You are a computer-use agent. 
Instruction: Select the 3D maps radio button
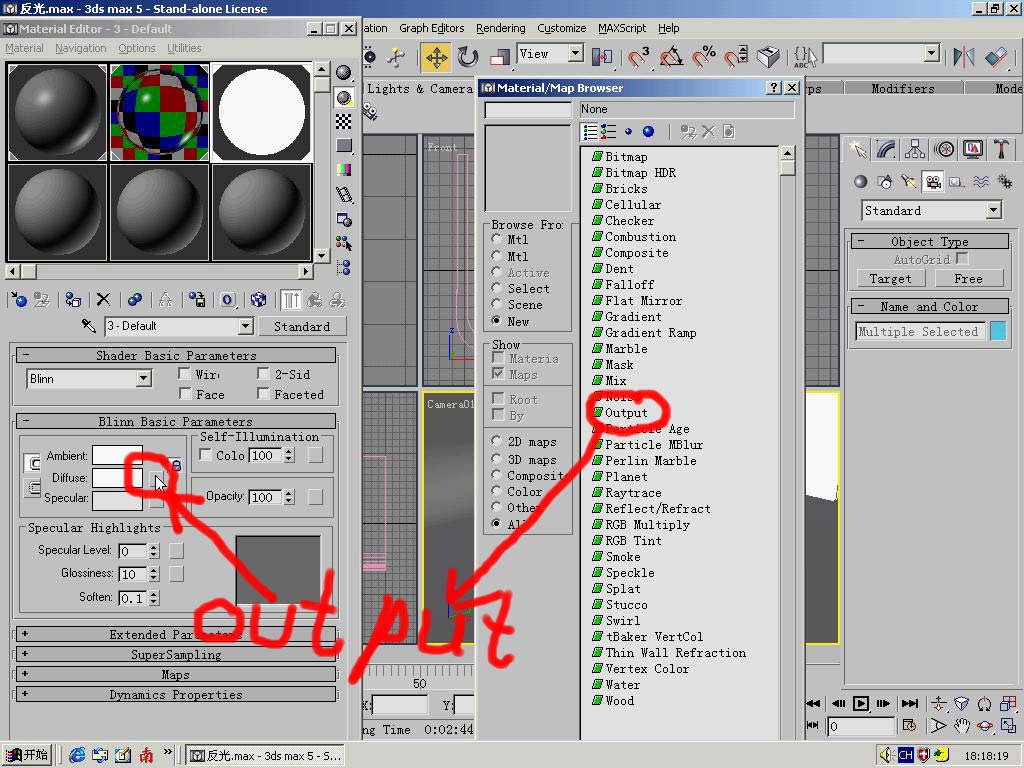[496, 459]
